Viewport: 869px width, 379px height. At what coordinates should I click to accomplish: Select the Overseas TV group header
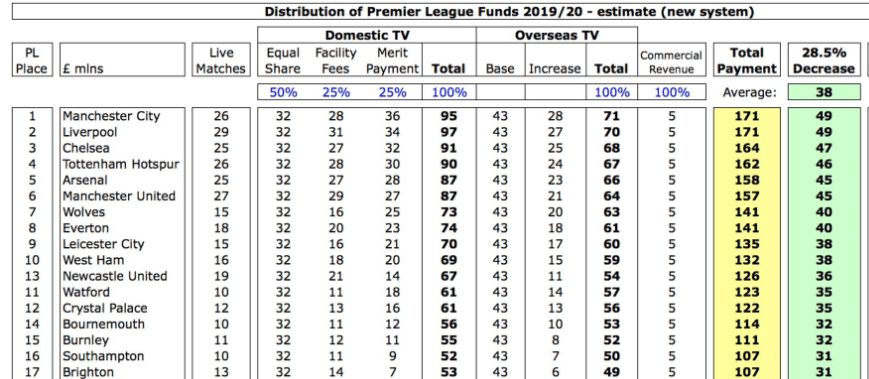coord(556,35)
